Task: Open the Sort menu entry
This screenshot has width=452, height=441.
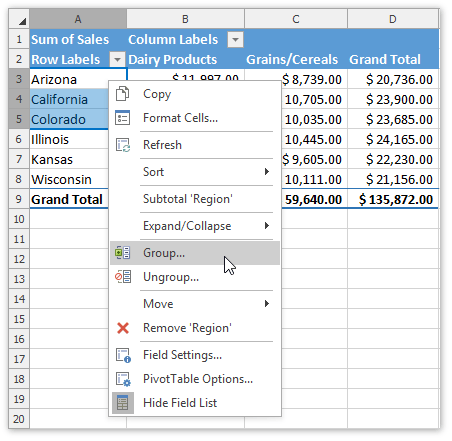Action: (x=195, y=172)
